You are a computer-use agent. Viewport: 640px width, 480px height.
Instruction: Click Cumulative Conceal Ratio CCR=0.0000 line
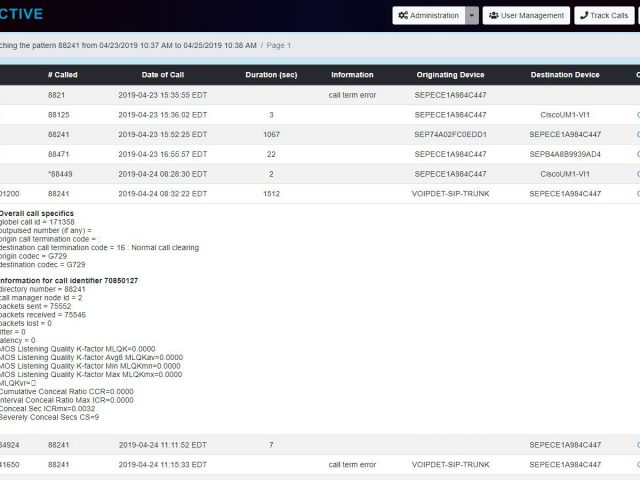tap(67, 391)
